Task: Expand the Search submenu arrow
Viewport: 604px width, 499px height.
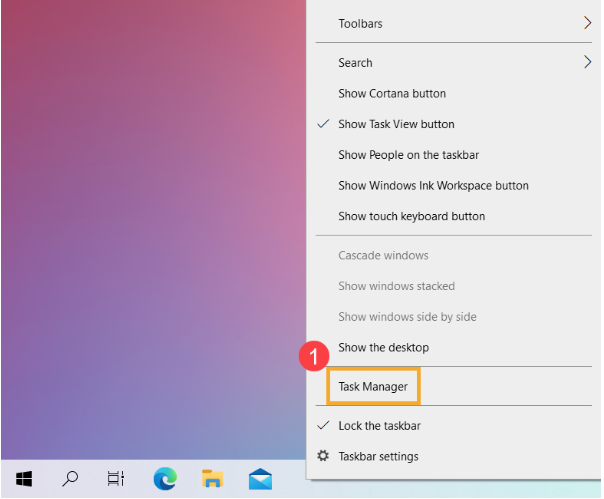Action: pos(587,62)
